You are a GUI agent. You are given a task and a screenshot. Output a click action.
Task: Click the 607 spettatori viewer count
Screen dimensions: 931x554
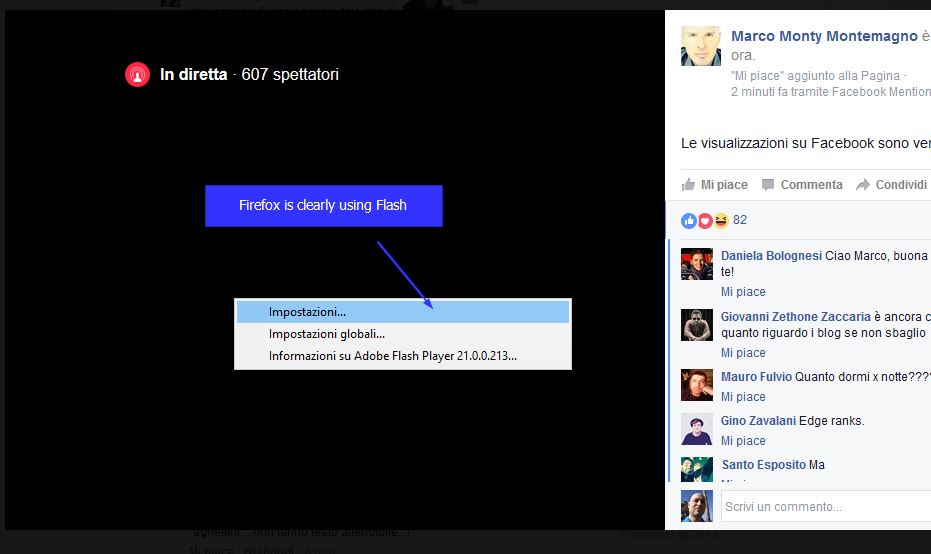[290, 74]
